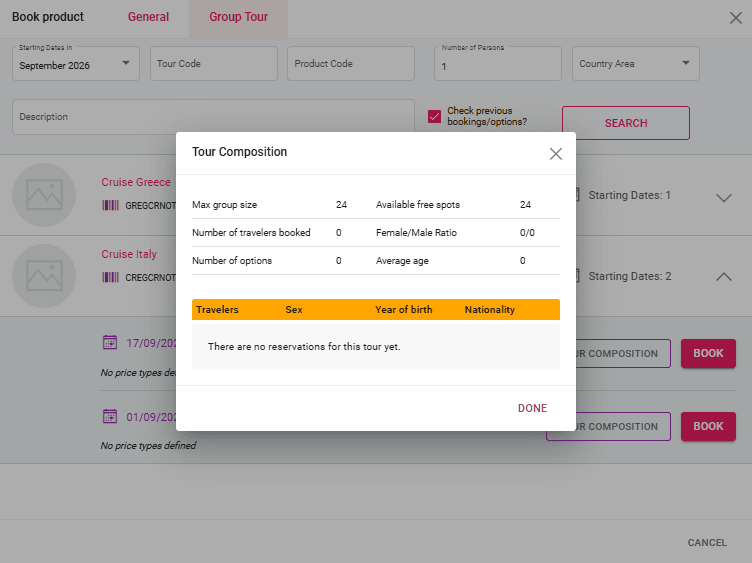Image resolution: width=752 pixels, height=563 pixels.
Task: Click the Cruise Italy image placeholder
Action: coord(44,275)
